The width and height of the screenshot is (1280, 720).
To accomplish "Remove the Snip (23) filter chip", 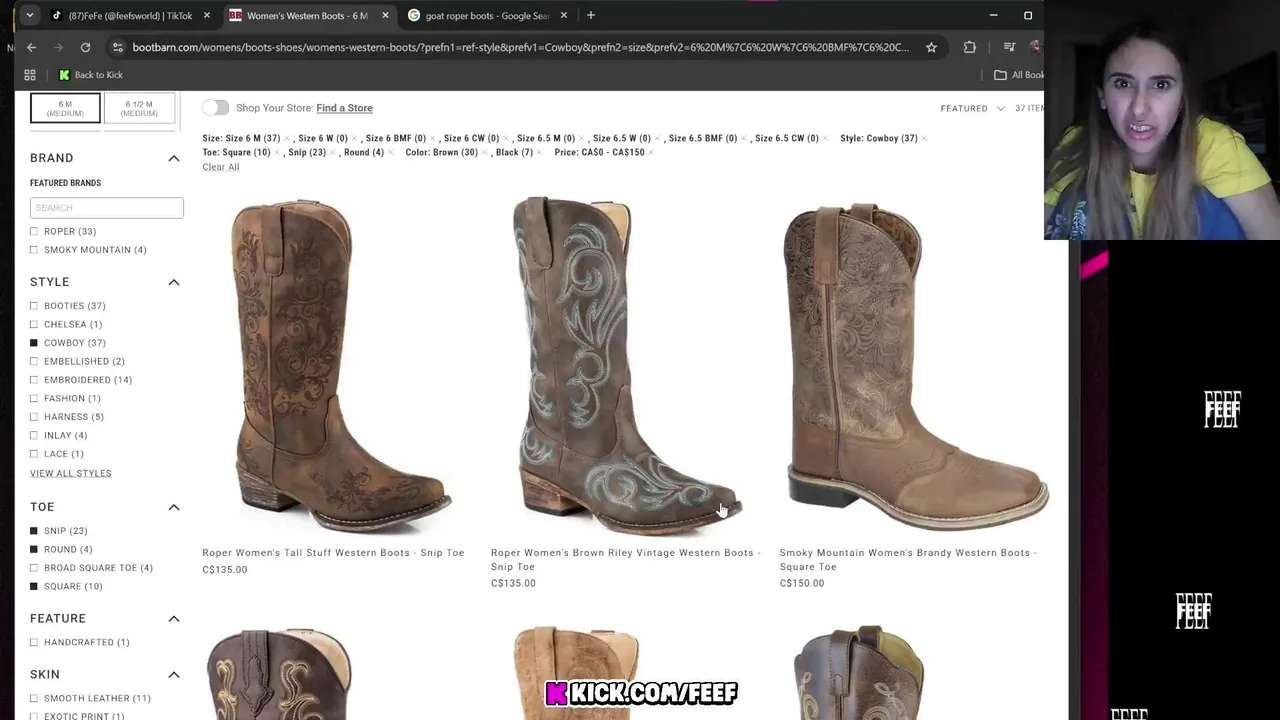I will (x=333, y=153).
